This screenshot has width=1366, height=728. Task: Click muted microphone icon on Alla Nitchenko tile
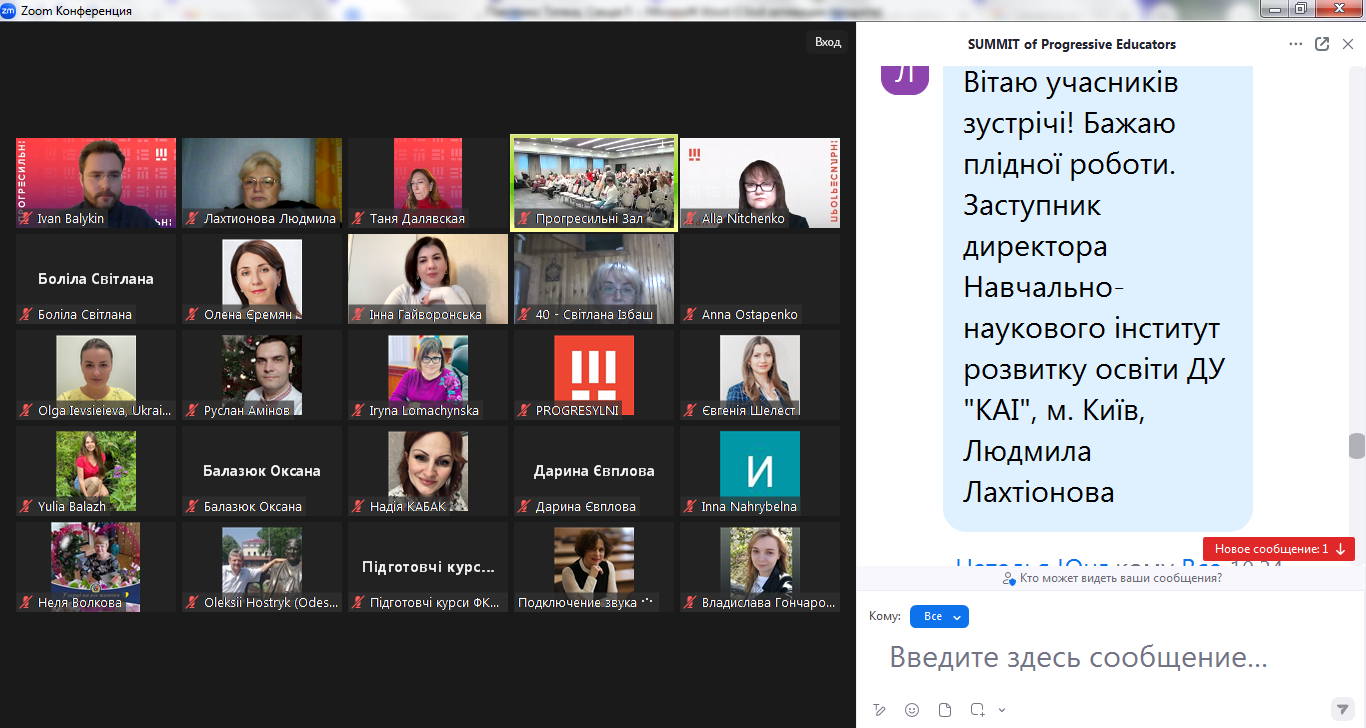coord(690,219)
